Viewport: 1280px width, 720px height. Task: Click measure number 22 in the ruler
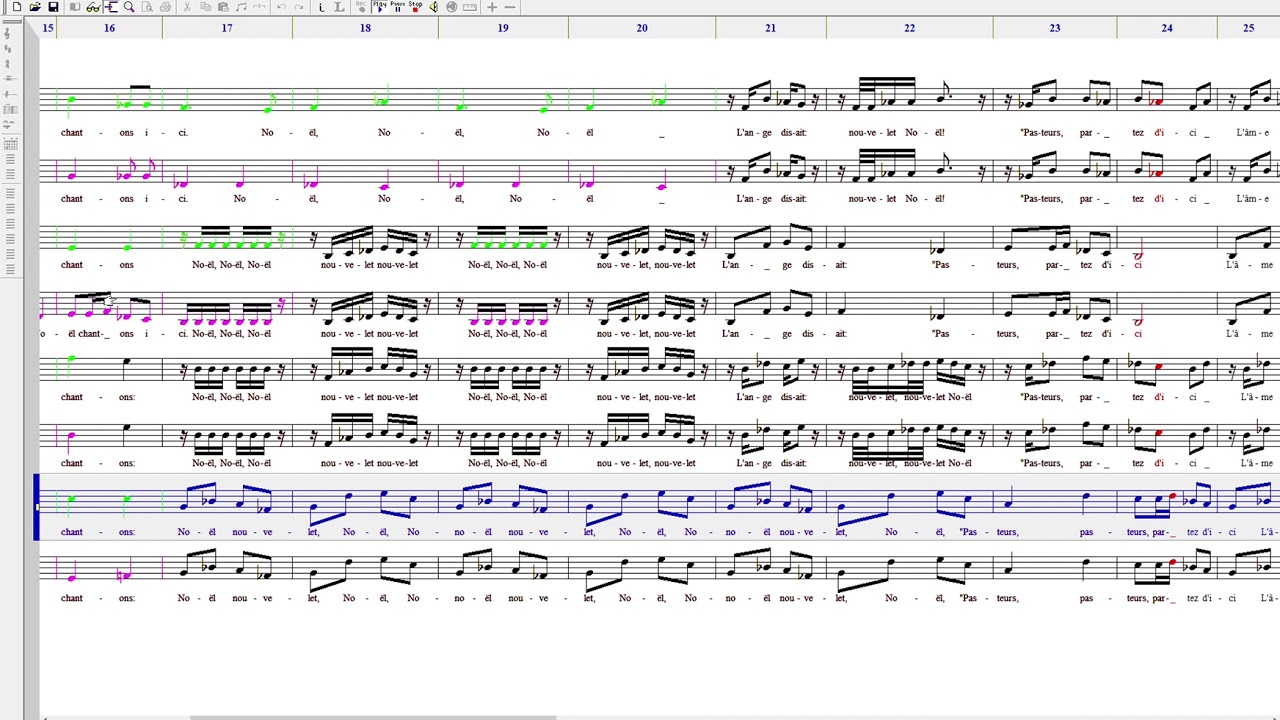point(909,28)
